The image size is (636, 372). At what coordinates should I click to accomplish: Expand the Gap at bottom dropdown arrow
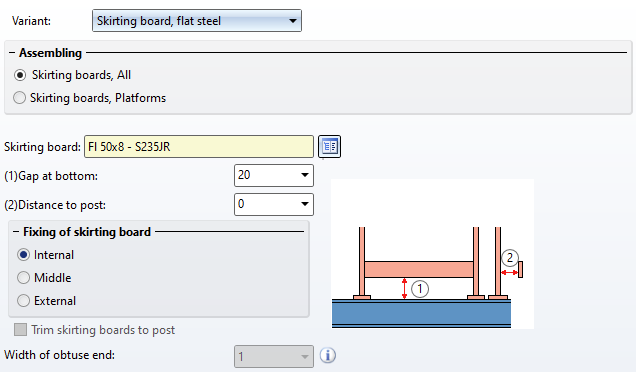[305, 175]
